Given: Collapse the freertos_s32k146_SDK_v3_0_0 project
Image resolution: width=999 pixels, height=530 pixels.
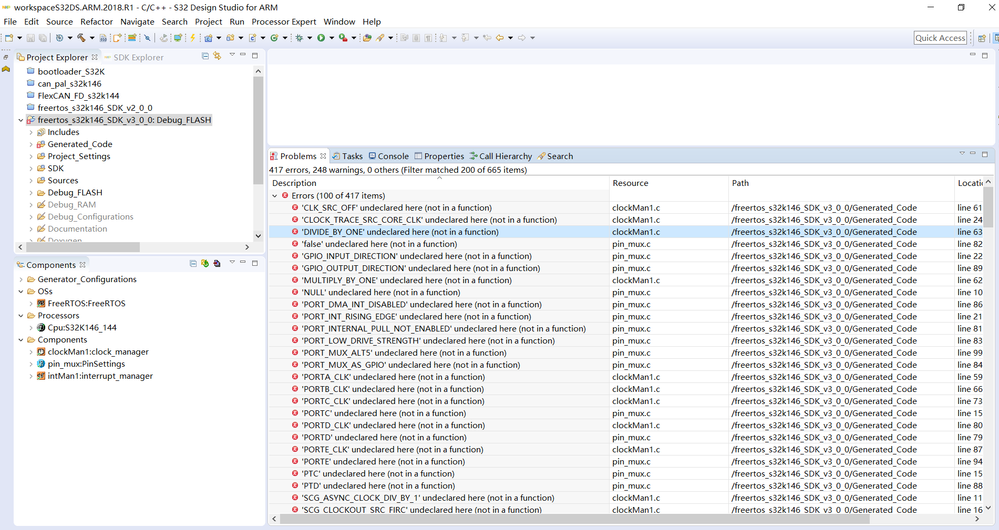Looking at the screenshot, I should click(20, 120).
